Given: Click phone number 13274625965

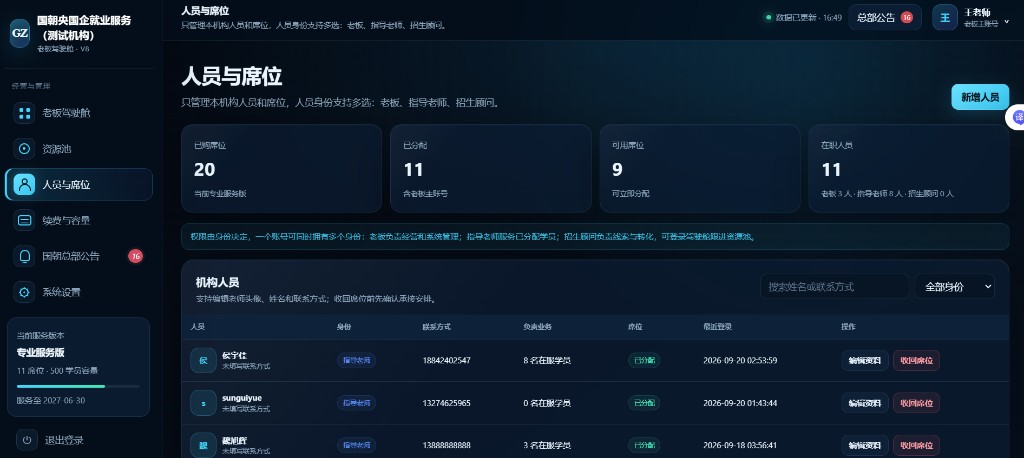Looking at the screenshot, I should [447, 402].
